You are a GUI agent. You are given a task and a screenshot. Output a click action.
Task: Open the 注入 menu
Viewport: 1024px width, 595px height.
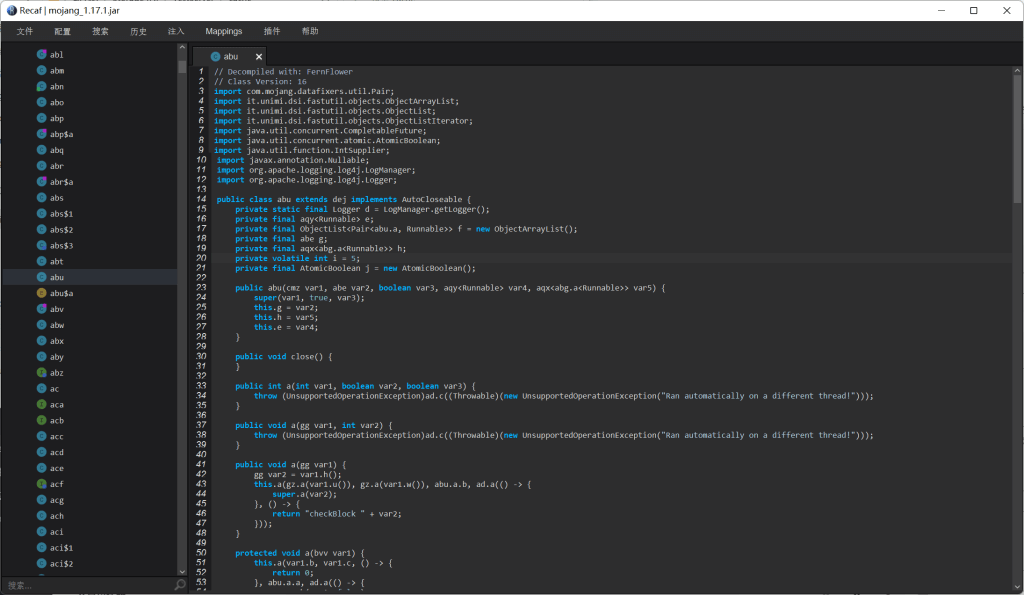click(176, 31)
